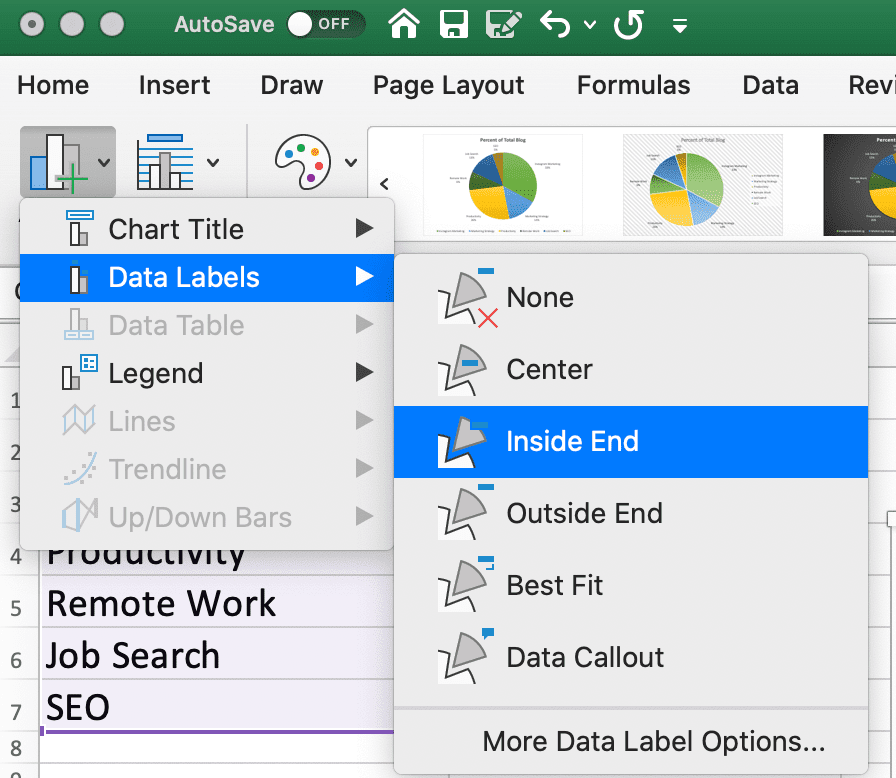Image resolution: width=896 pixels, height=778 pixels.
Task: Click the Redo circular arrow icon
Action: 627,24
